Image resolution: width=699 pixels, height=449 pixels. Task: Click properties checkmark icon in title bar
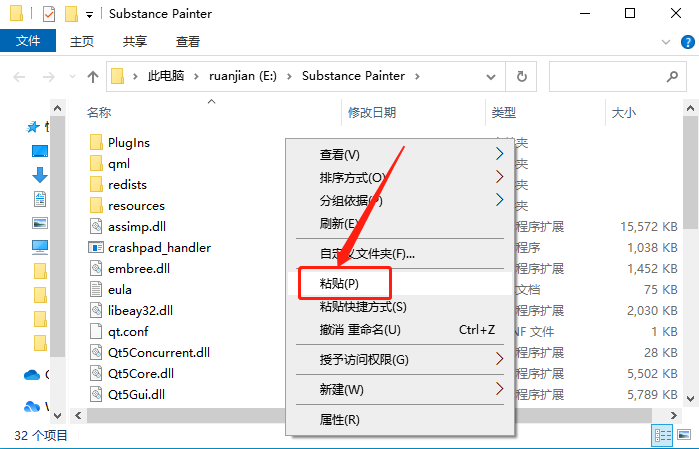[x=49, y=14]
